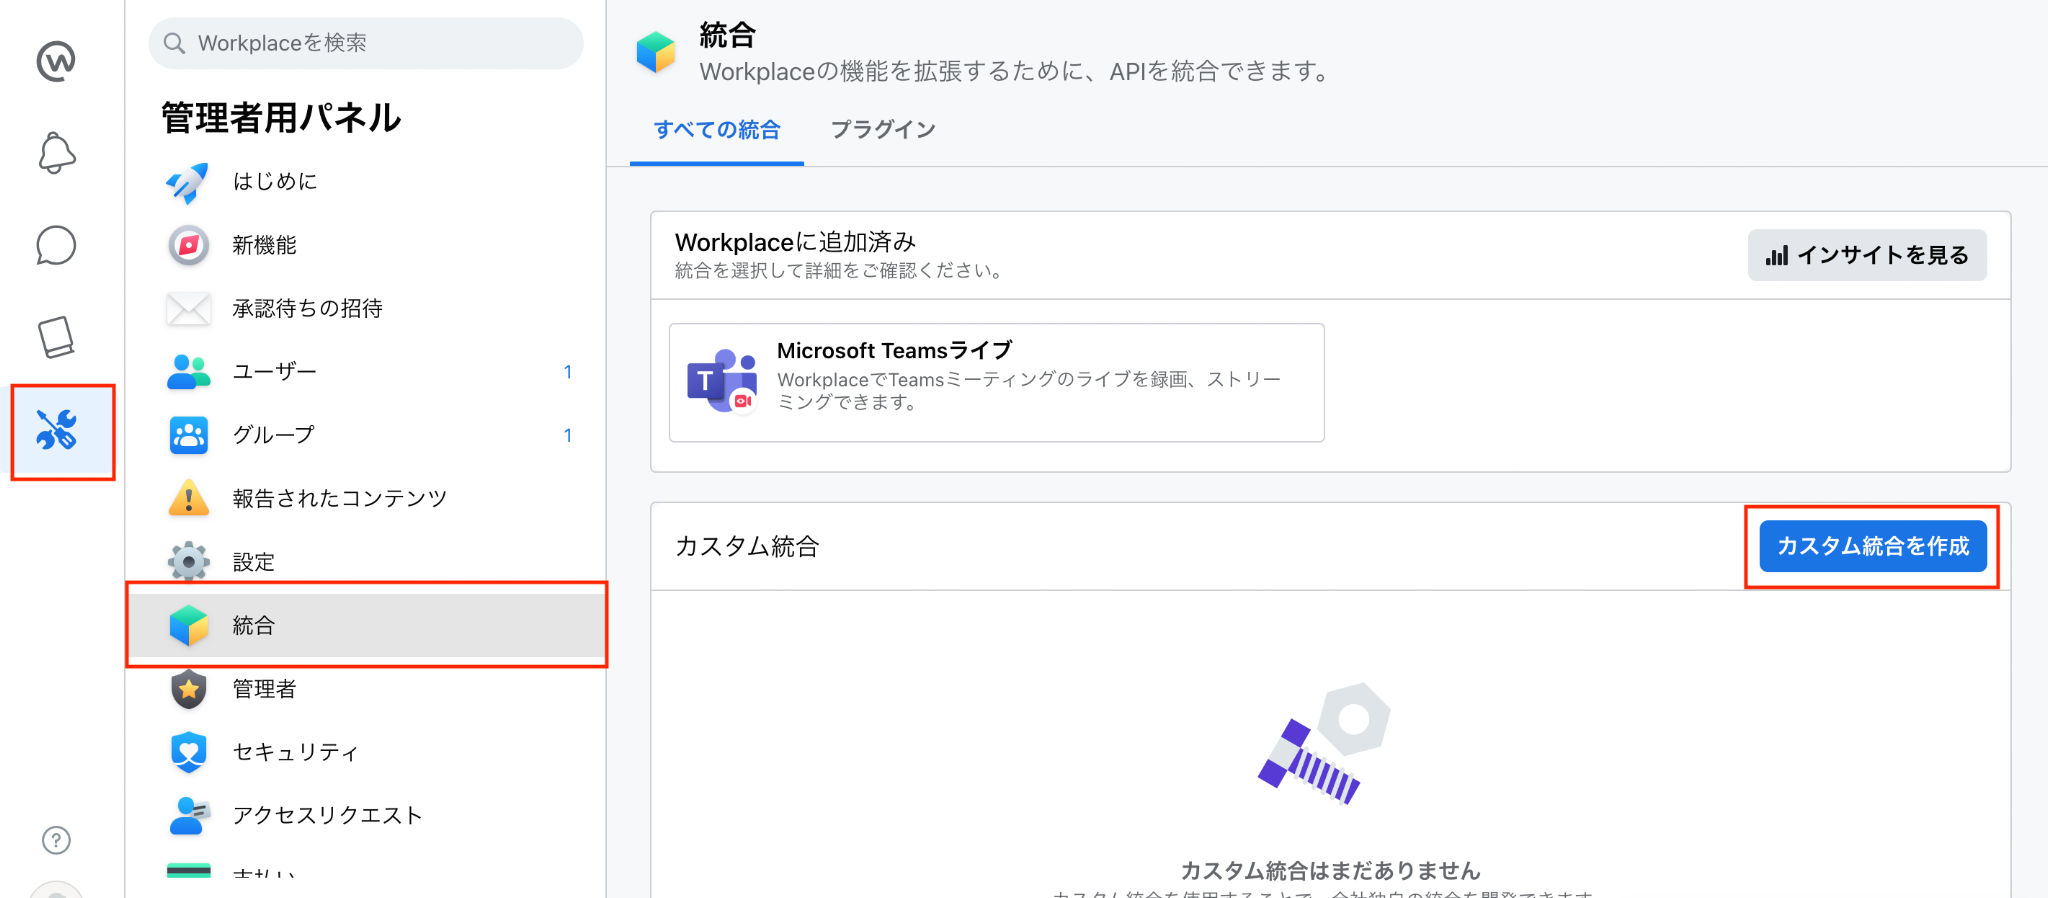Open 新機能 in the admin panel
Image resolution: width=2048 pixels, height=898 pixels.
click(x=366, y=245)
